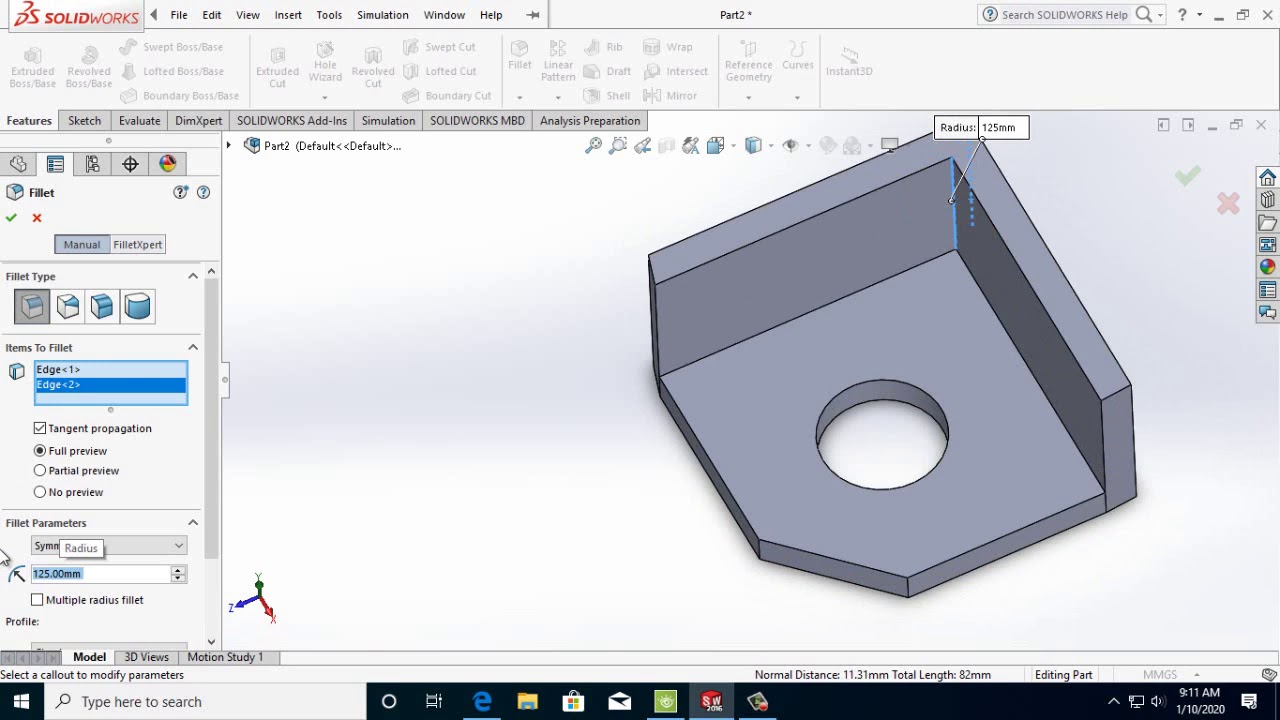Open Fillet help question mark icon
This screenshot has height=720, width=1280.
click(x=204, y=192)
